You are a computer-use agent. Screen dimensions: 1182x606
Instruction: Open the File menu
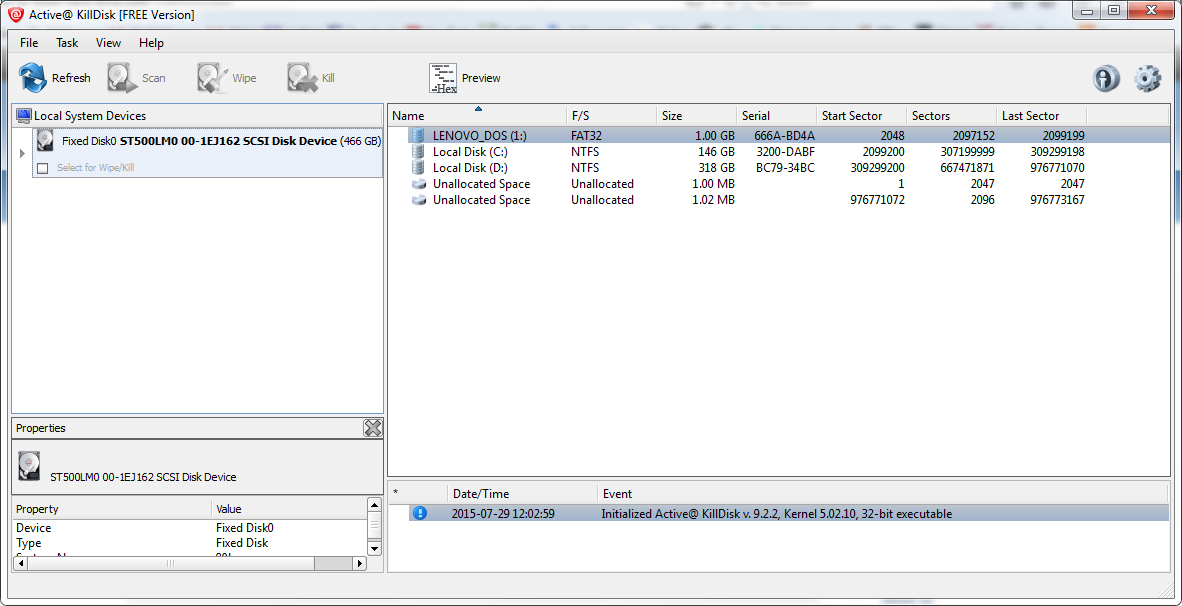coord(29,43)
